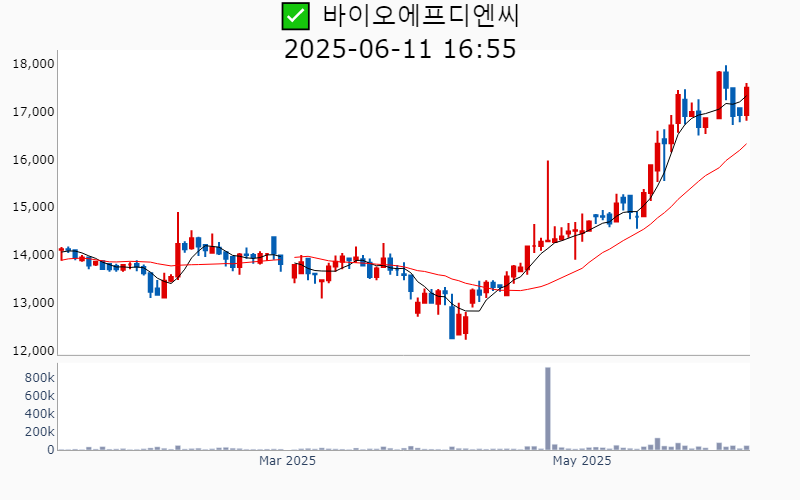Click the 800k volume axis label
The width and height of the screenshot is (800, 500).
39,378
